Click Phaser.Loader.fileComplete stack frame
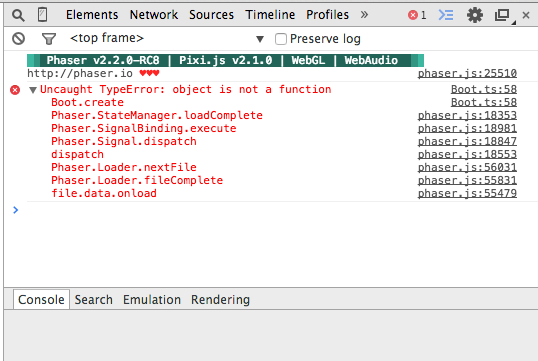The width and height of the screenshot is (538, 361). [x=137, y=180]
